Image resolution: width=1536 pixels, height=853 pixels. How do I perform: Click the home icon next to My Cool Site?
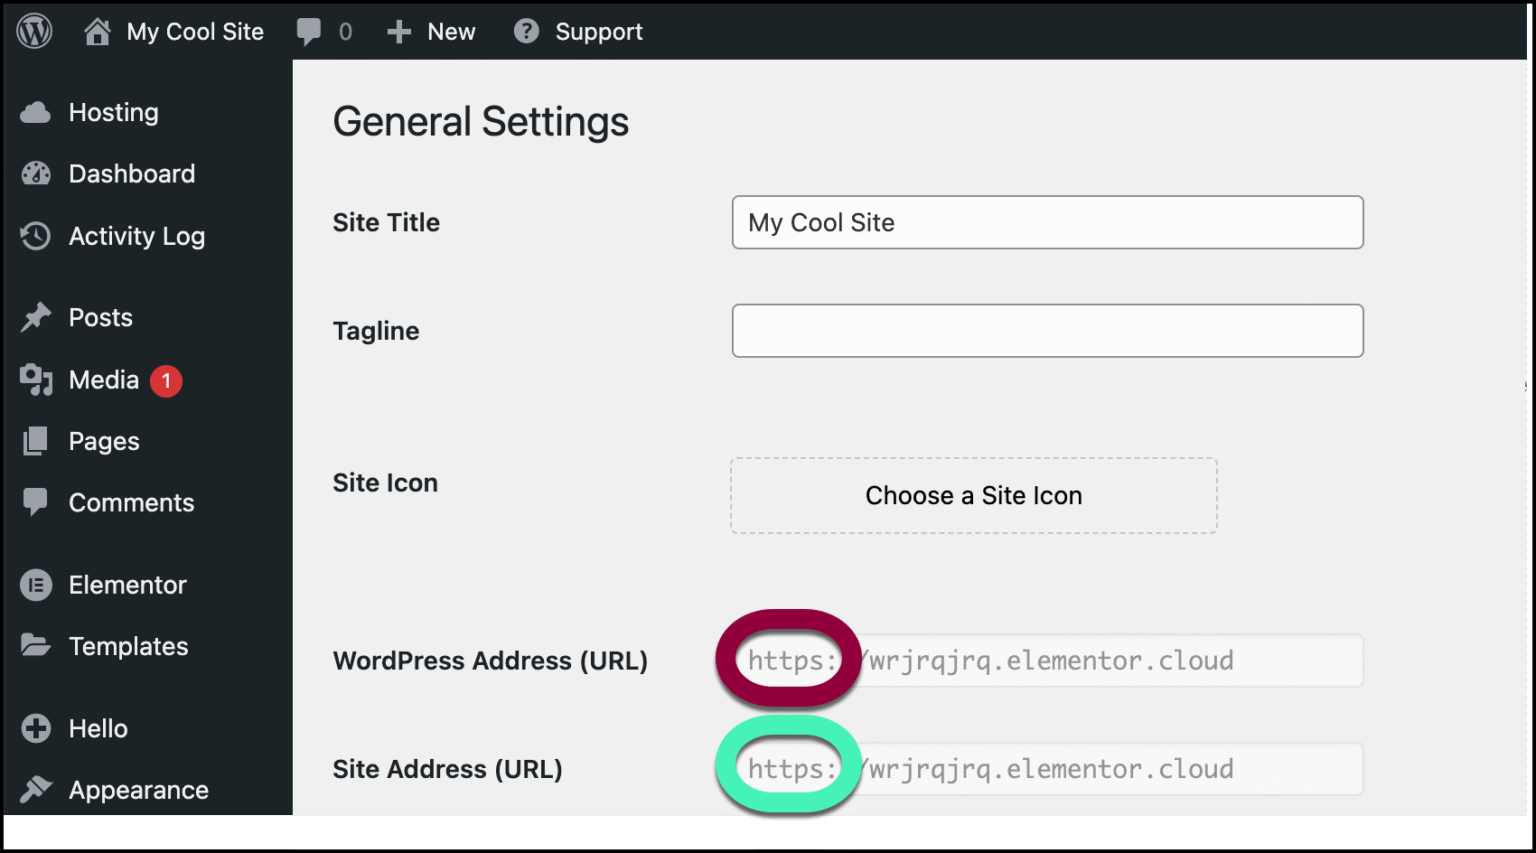pyautogui.click(x=98, y=30)
